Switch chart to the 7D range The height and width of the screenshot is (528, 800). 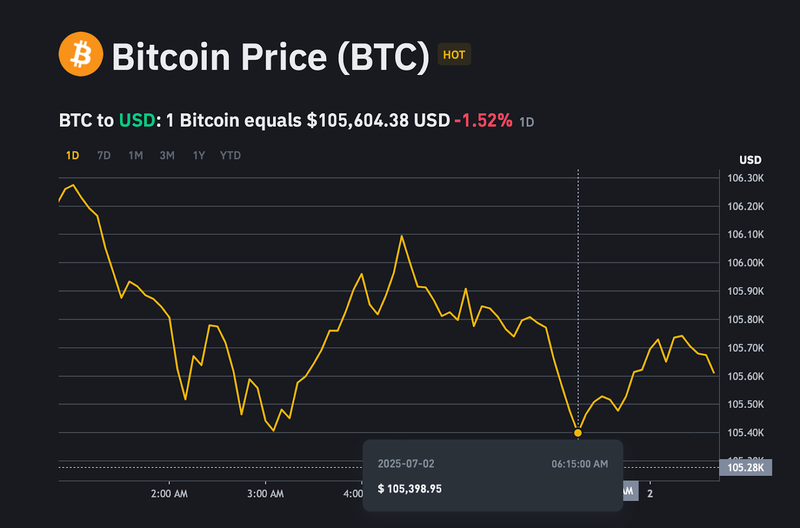click(x=104, y=155)
